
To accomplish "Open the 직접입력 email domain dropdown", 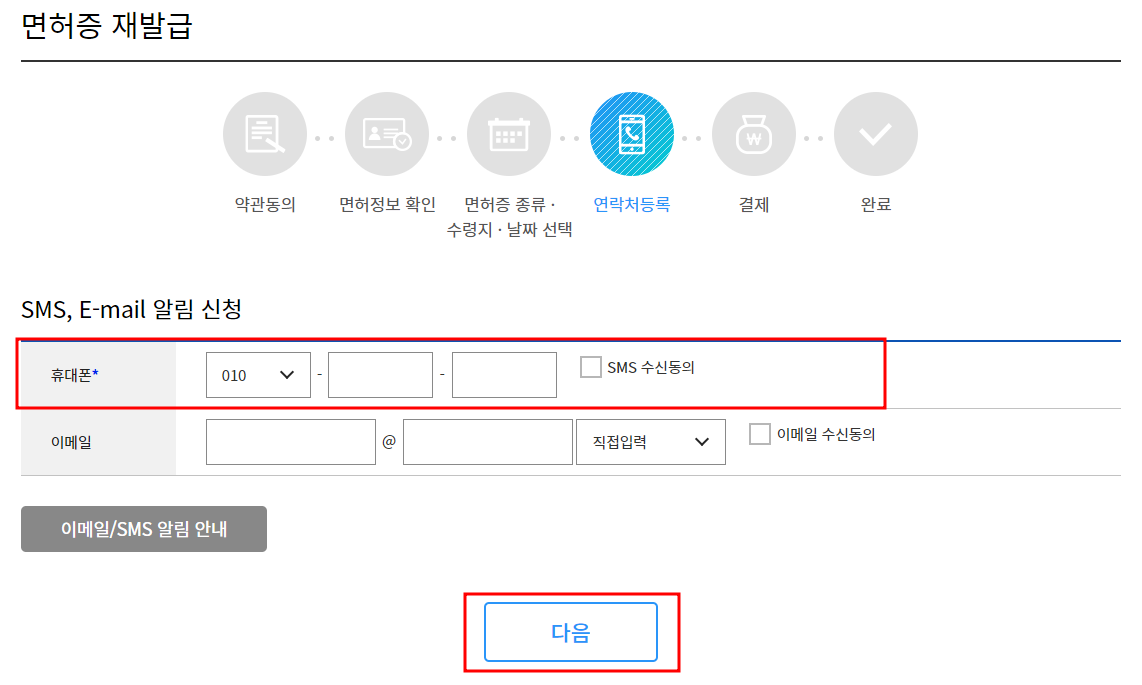I will point(650,441).
